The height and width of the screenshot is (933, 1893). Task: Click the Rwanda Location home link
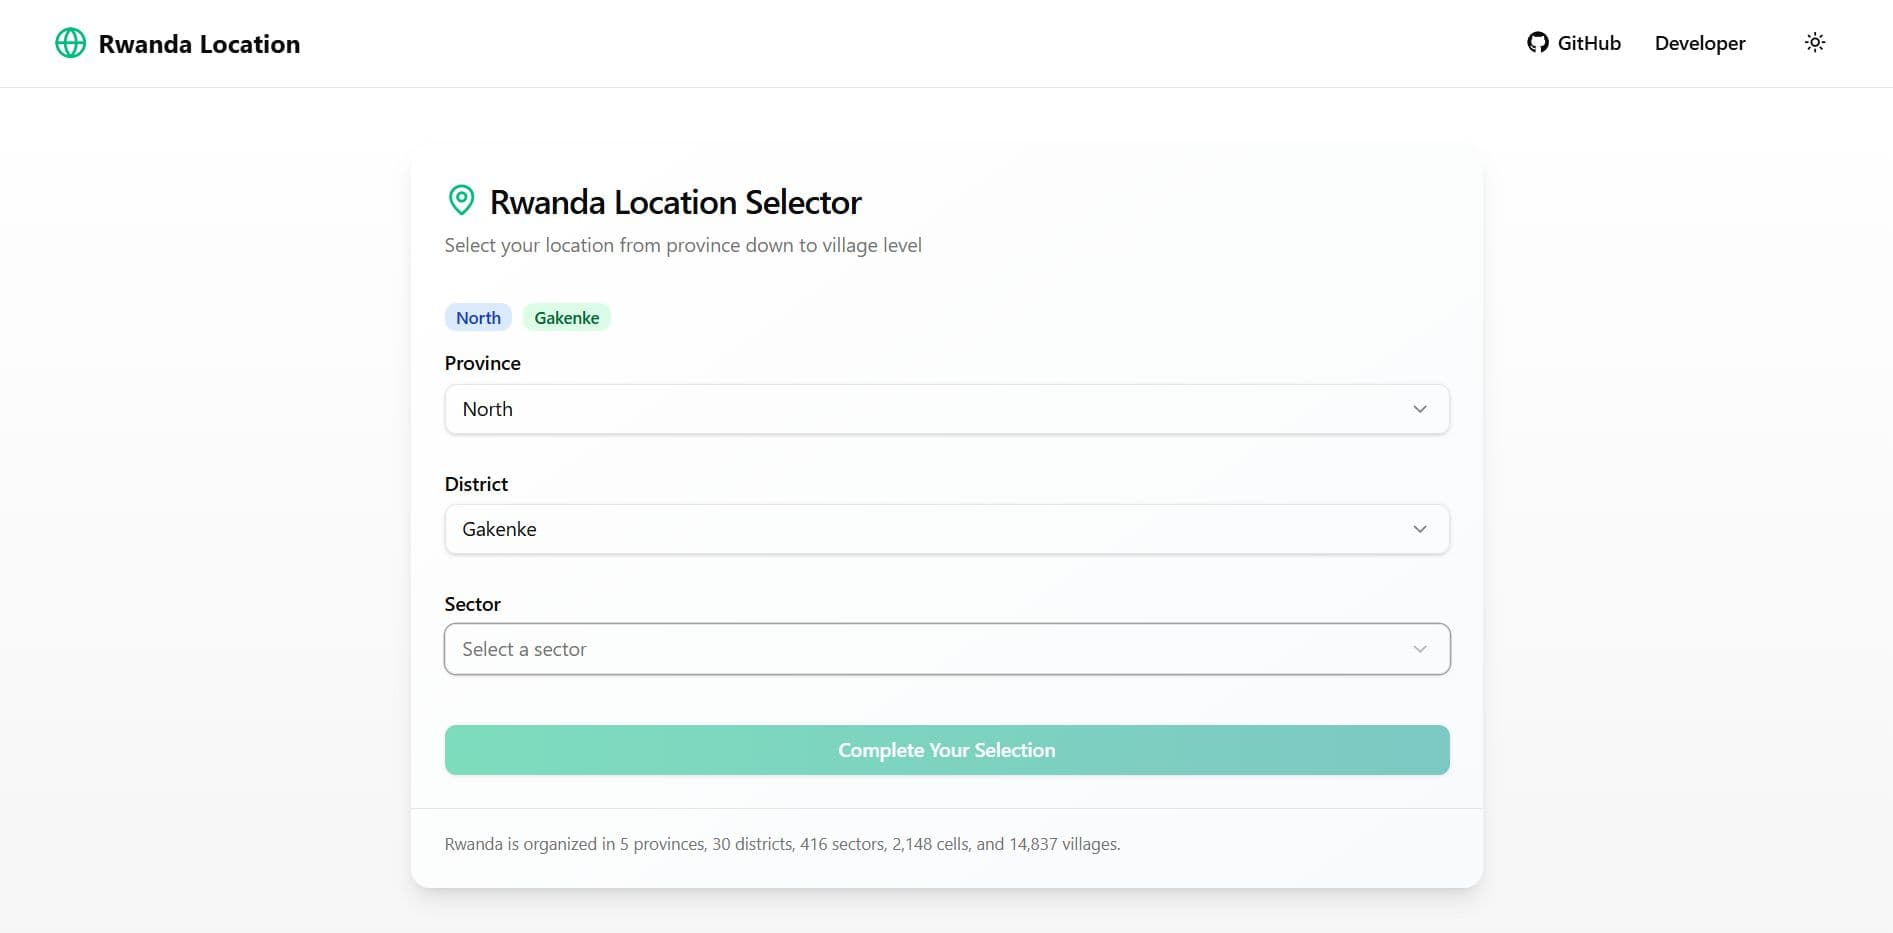point(177,43)
